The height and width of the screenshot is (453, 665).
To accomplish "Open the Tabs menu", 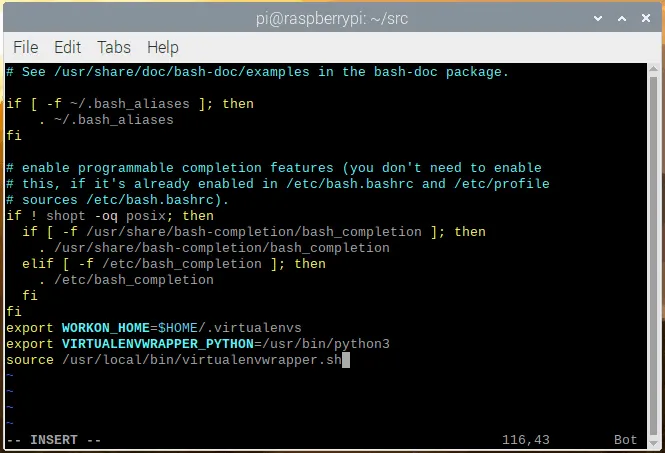I will pyautogui.click(x=114, y=47).
